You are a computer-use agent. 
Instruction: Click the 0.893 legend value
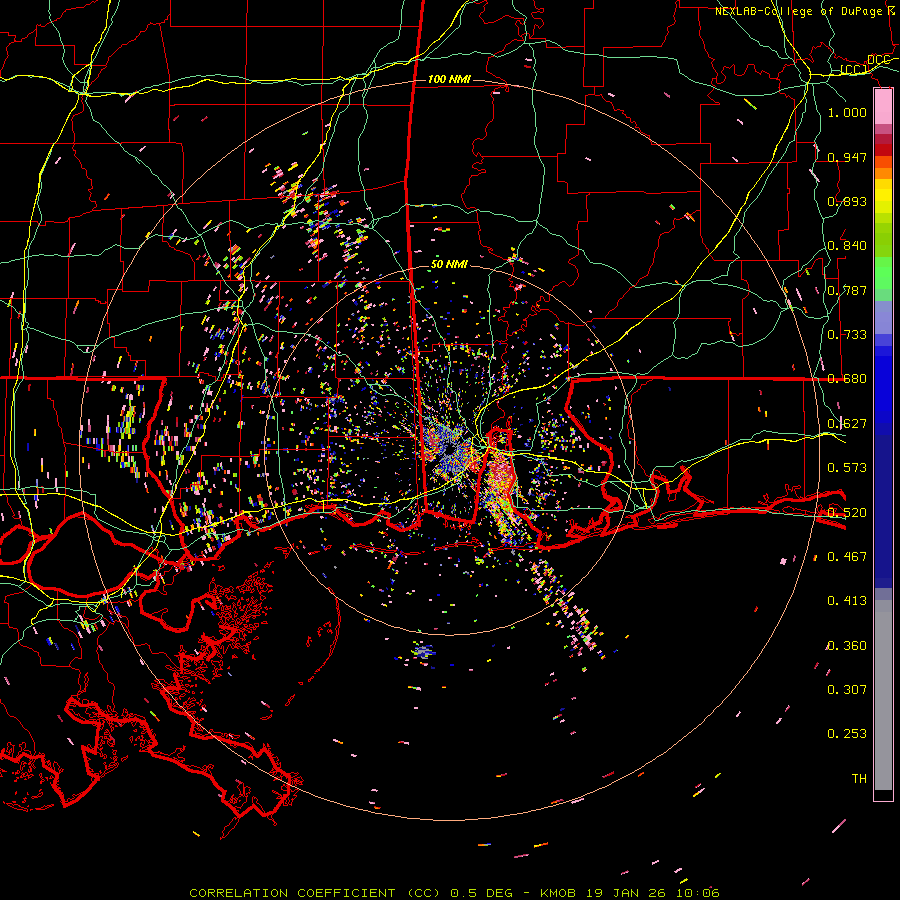(847, 201)
